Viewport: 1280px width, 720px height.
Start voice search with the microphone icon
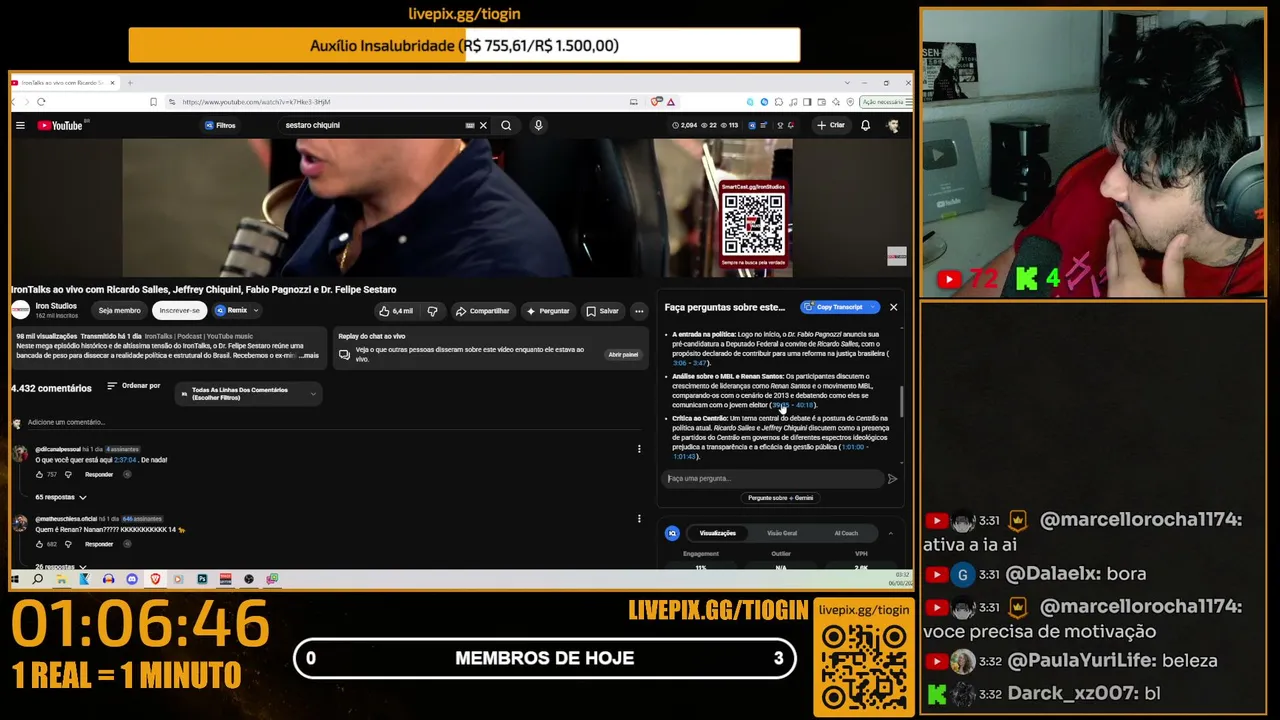[x=538, y=125]
